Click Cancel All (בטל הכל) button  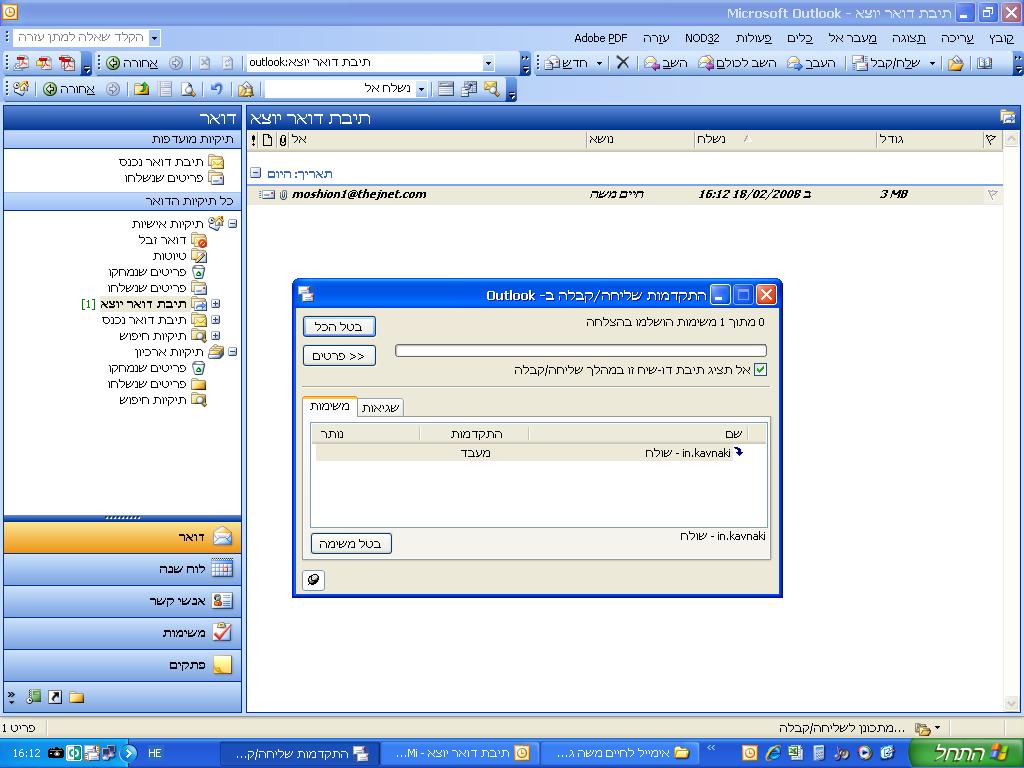(339, 327)
